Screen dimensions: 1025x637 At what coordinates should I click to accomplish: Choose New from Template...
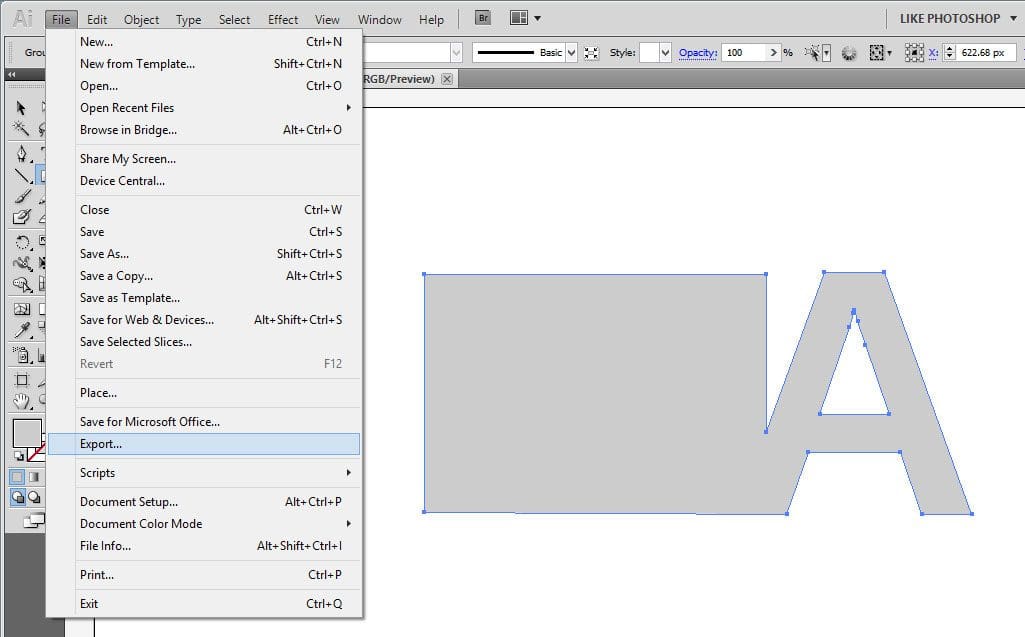204,63
